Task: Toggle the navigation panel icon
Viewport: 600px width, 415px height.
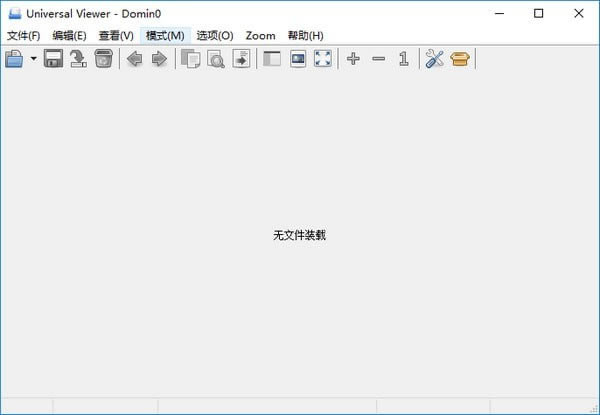Action: coord(272,59)
